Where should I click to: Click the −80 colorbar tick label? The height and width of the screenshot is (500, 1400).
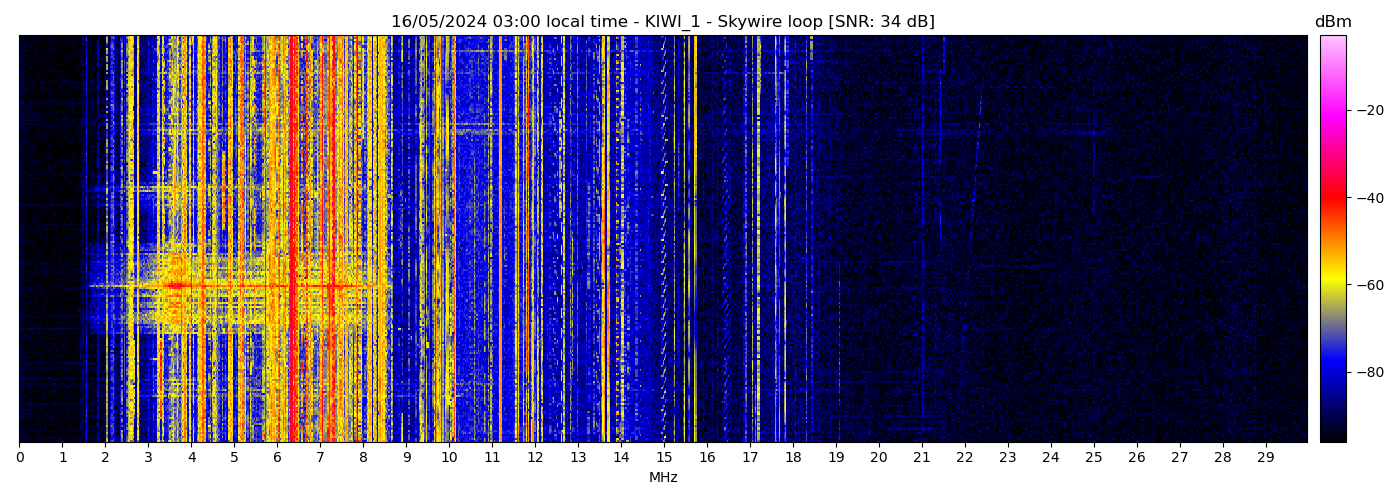pyautogui.click(x=1367, y=372)
